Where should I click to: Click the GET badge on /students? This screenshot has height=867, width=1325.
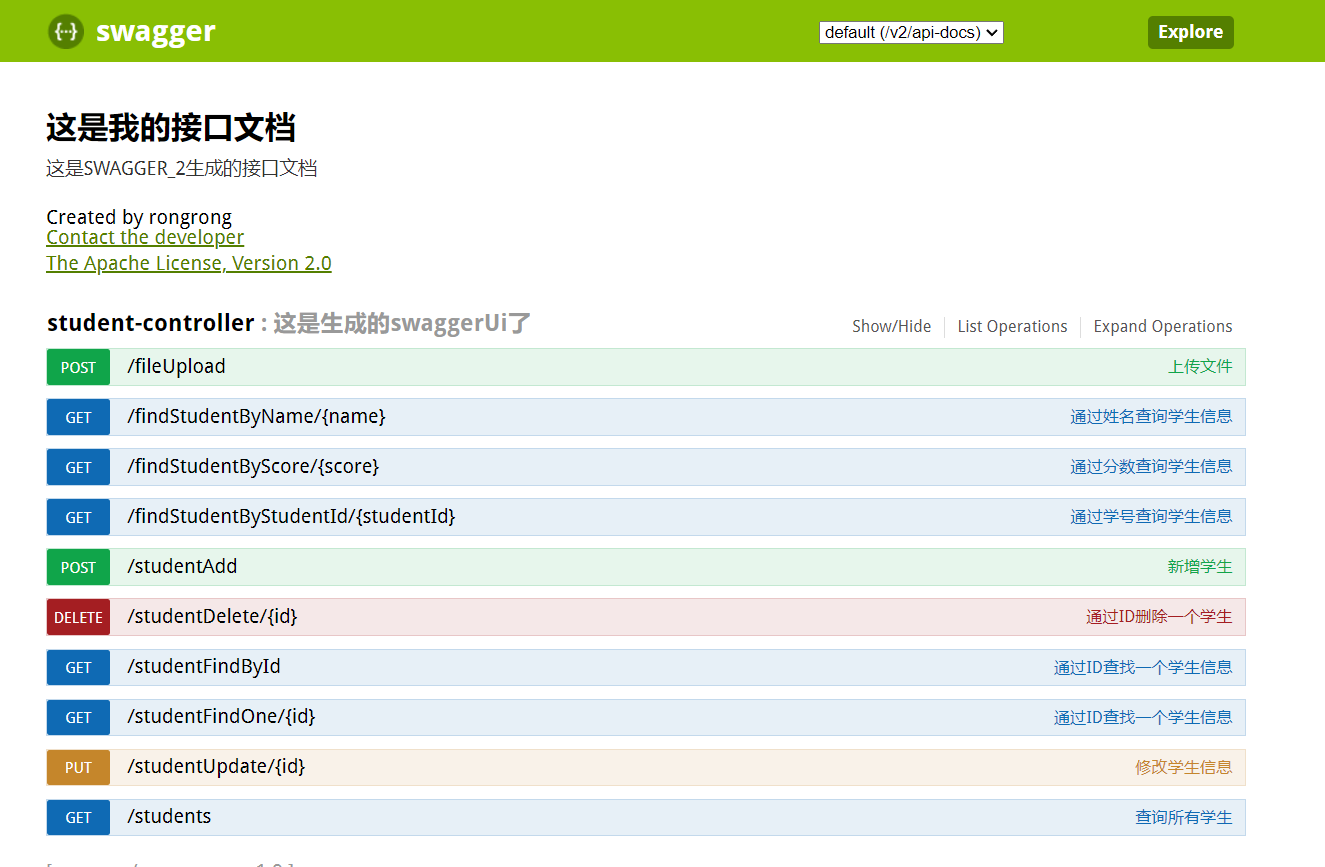(x=78, y=817)
